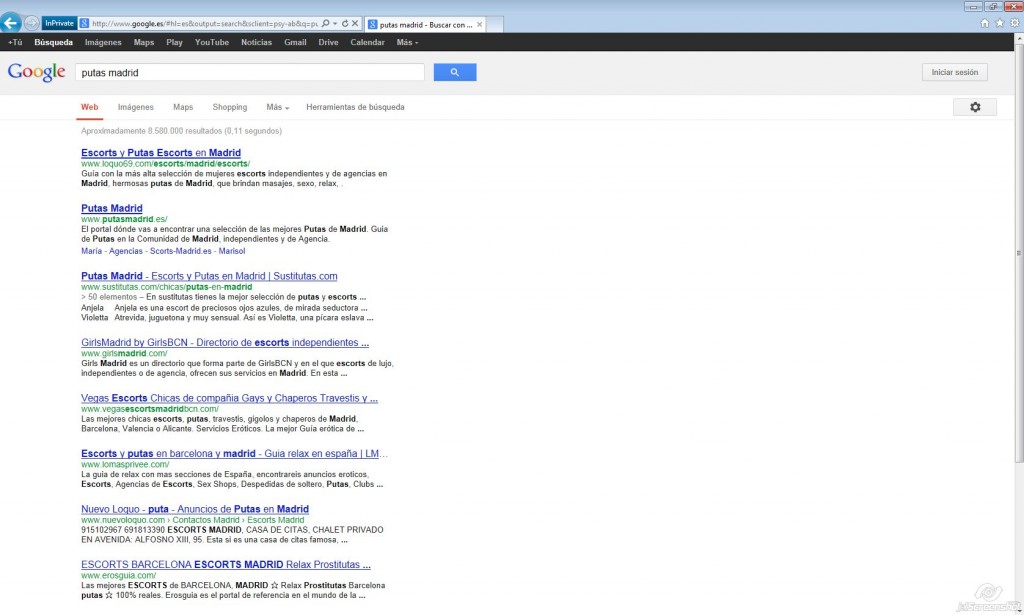Switch to the Shopping results tab
Viewport: 1024px width, 615px height.
tap(230, 107)
